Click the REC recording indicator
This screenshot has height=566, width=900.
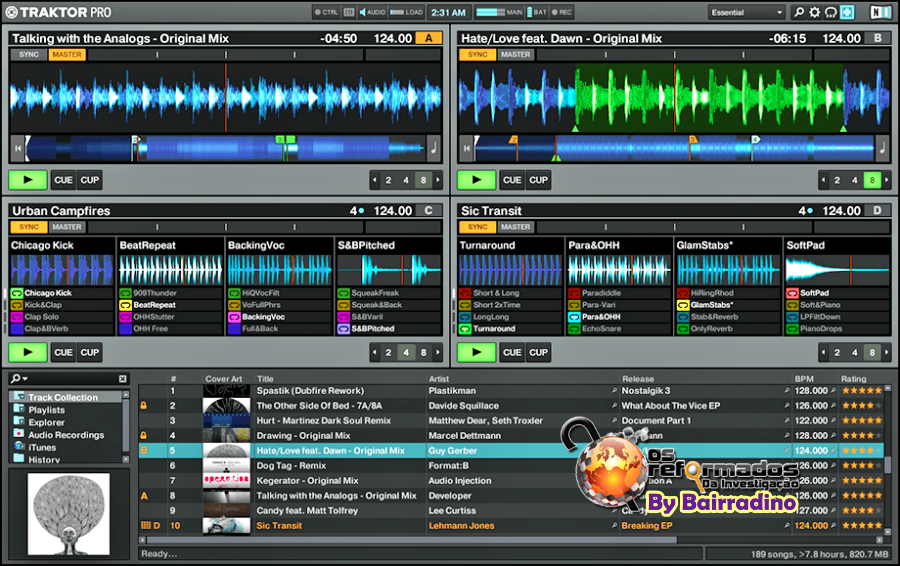[562, 12]
